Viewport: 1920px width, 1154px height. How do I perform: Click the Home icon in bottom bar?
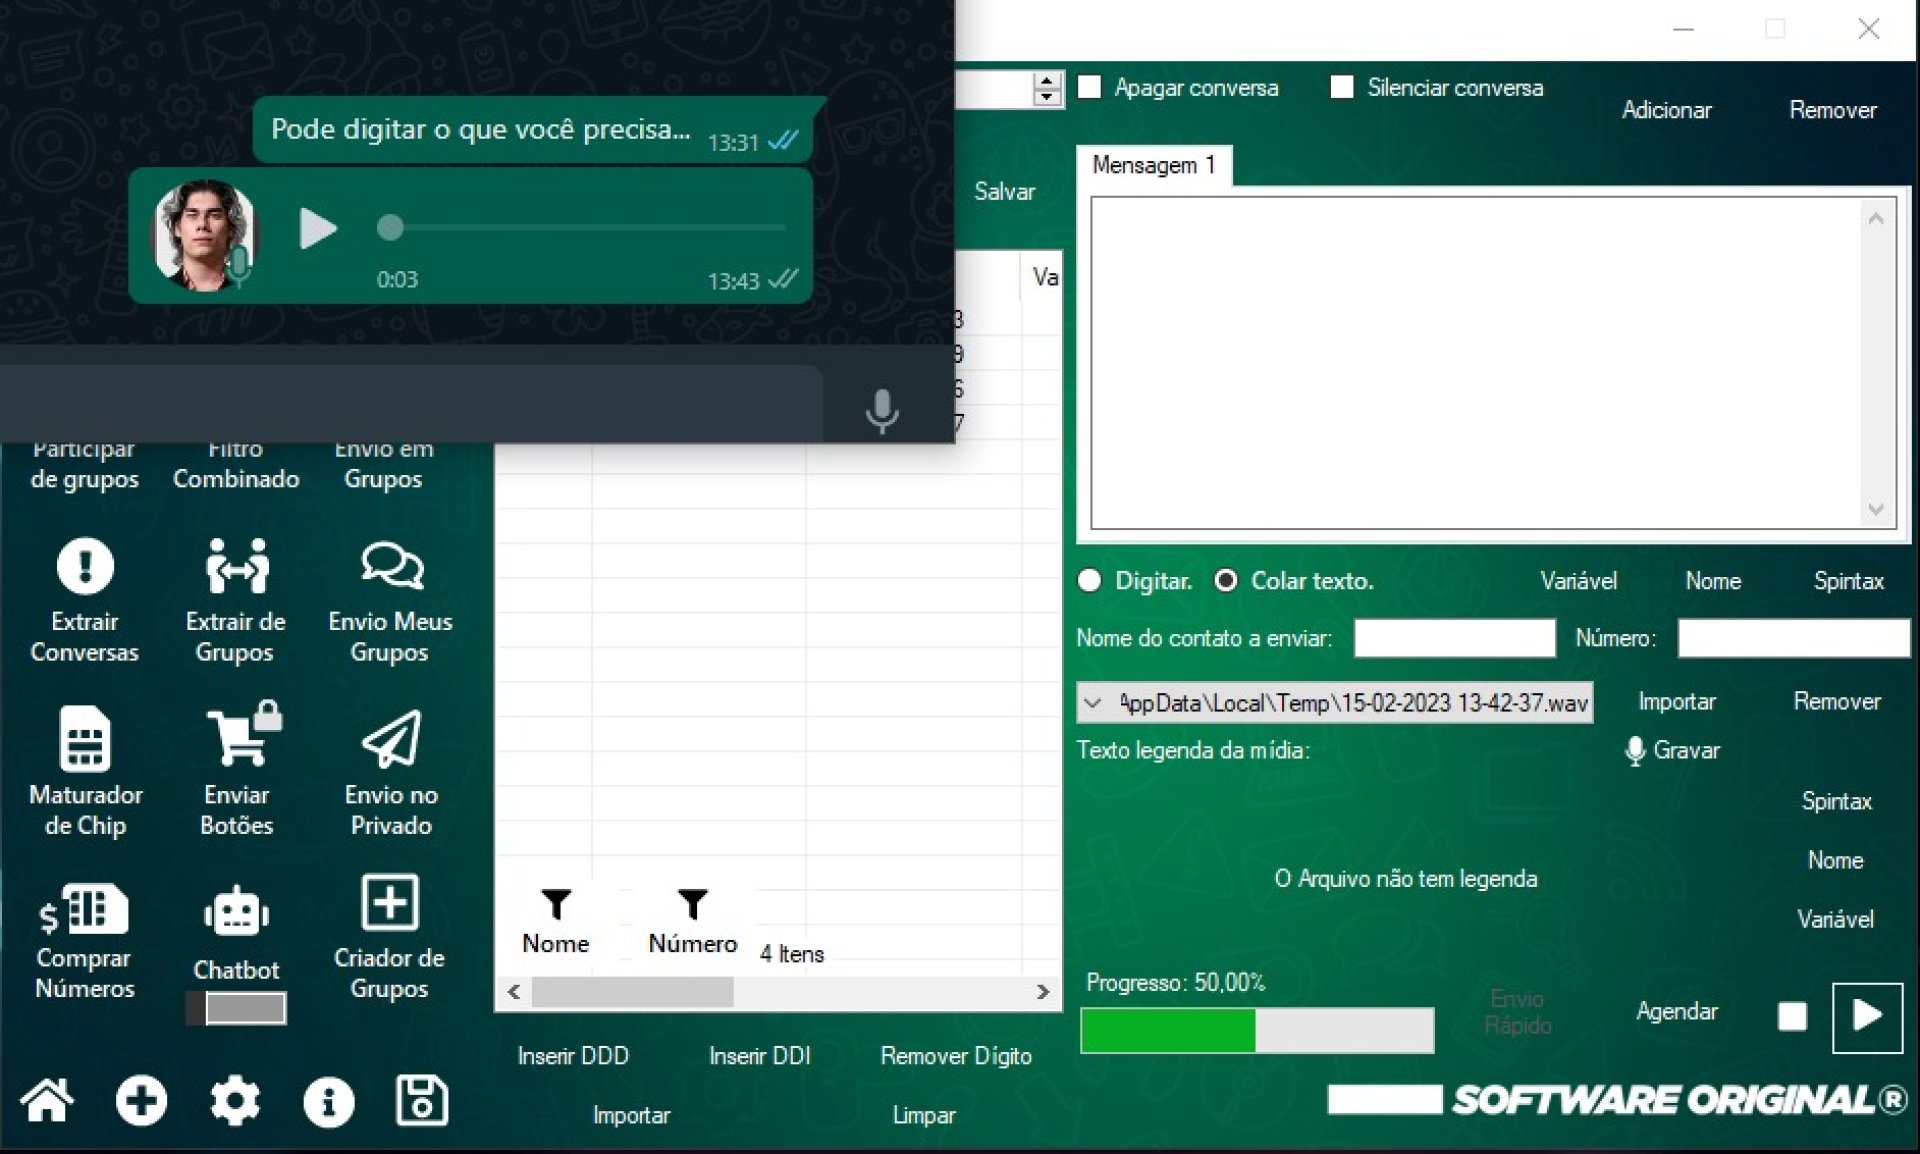[47, 1101]
